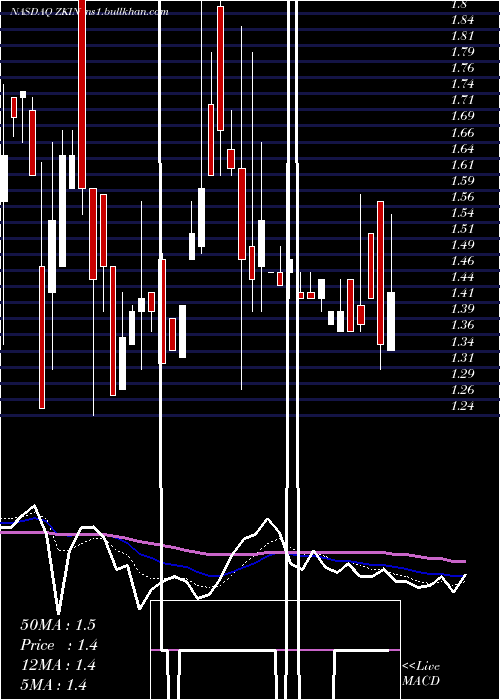Click the <<Live MACD label

coord(421,674)
